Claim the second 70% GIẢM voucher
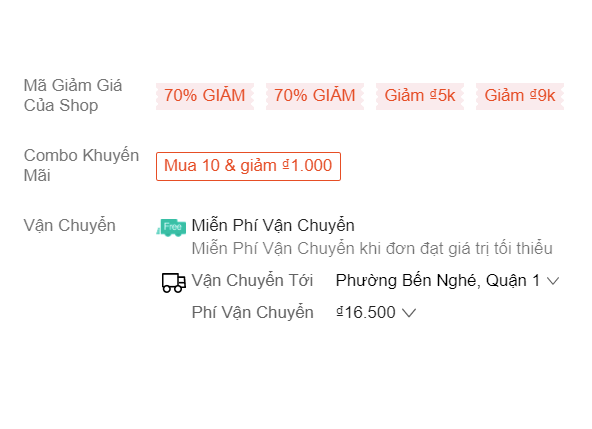 click(x=315, y=96)
